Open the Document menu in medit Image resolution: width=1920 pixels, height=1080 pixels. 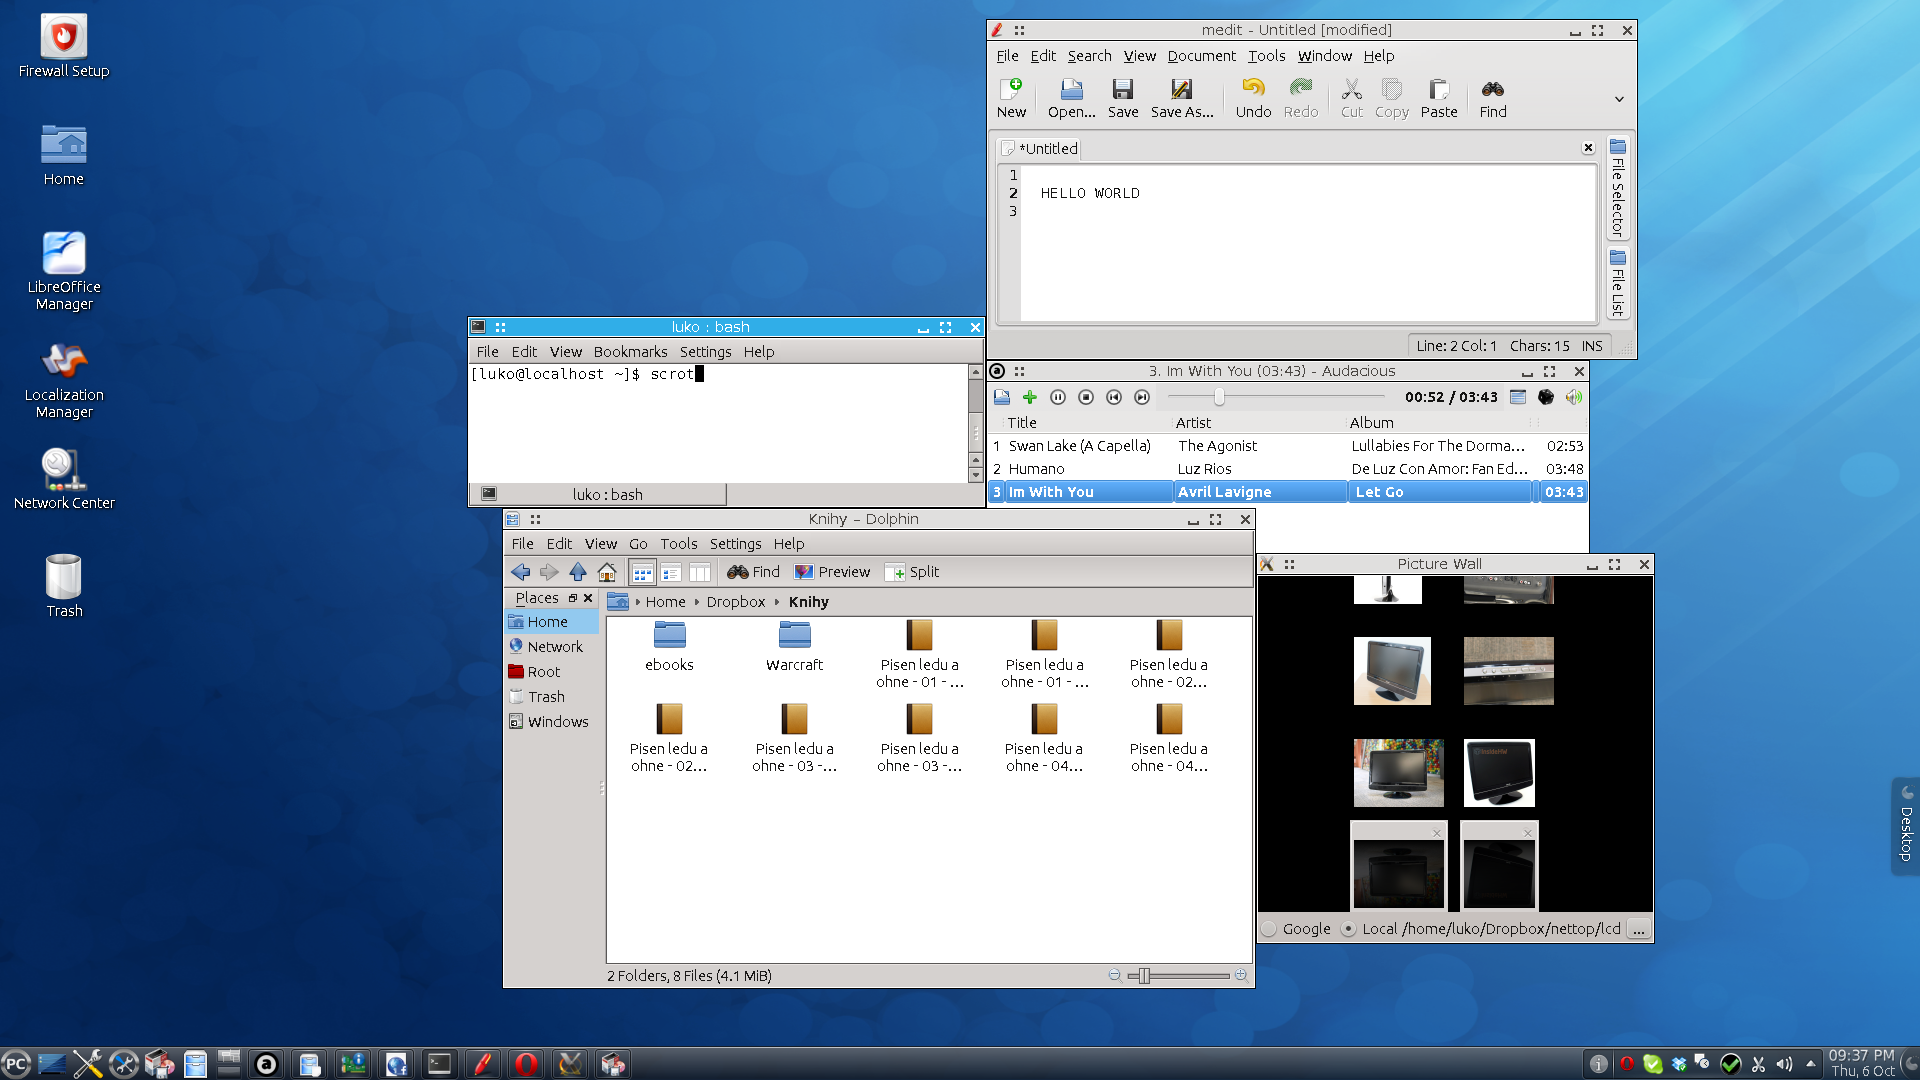click(x=1201, y=56)
